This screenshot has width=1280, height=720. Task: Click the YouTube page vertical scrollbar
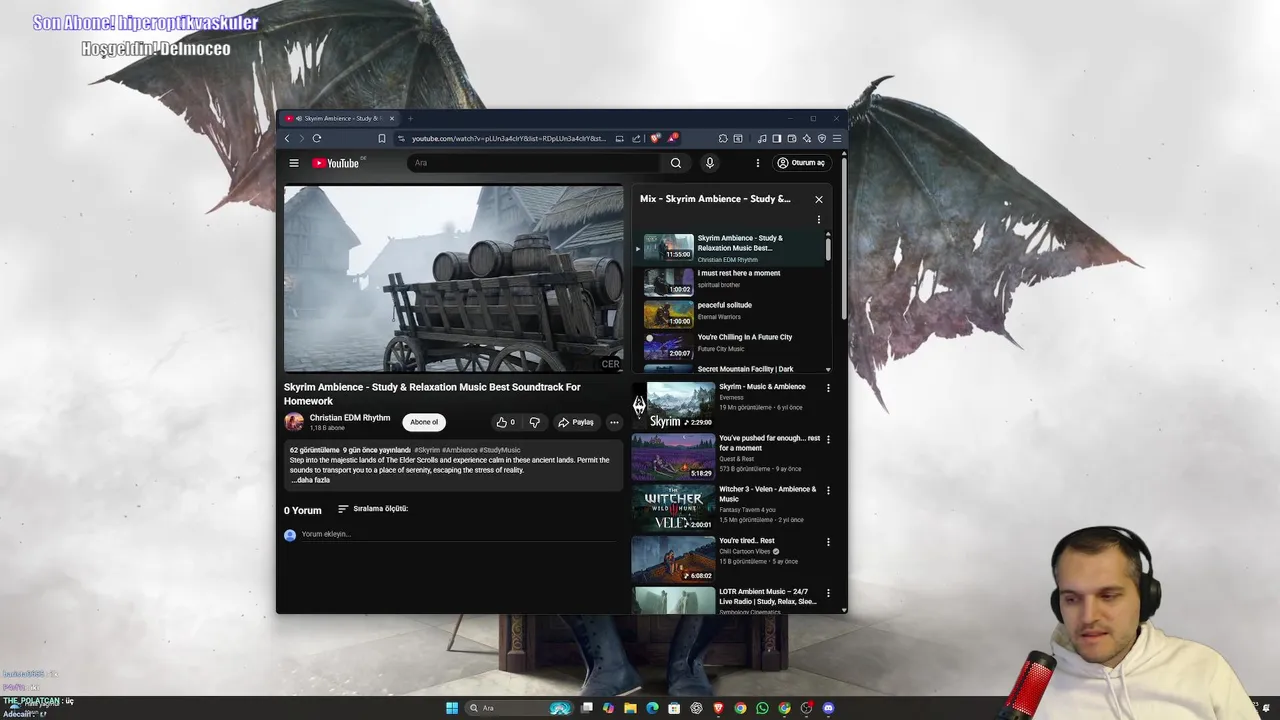pos(844,240)
